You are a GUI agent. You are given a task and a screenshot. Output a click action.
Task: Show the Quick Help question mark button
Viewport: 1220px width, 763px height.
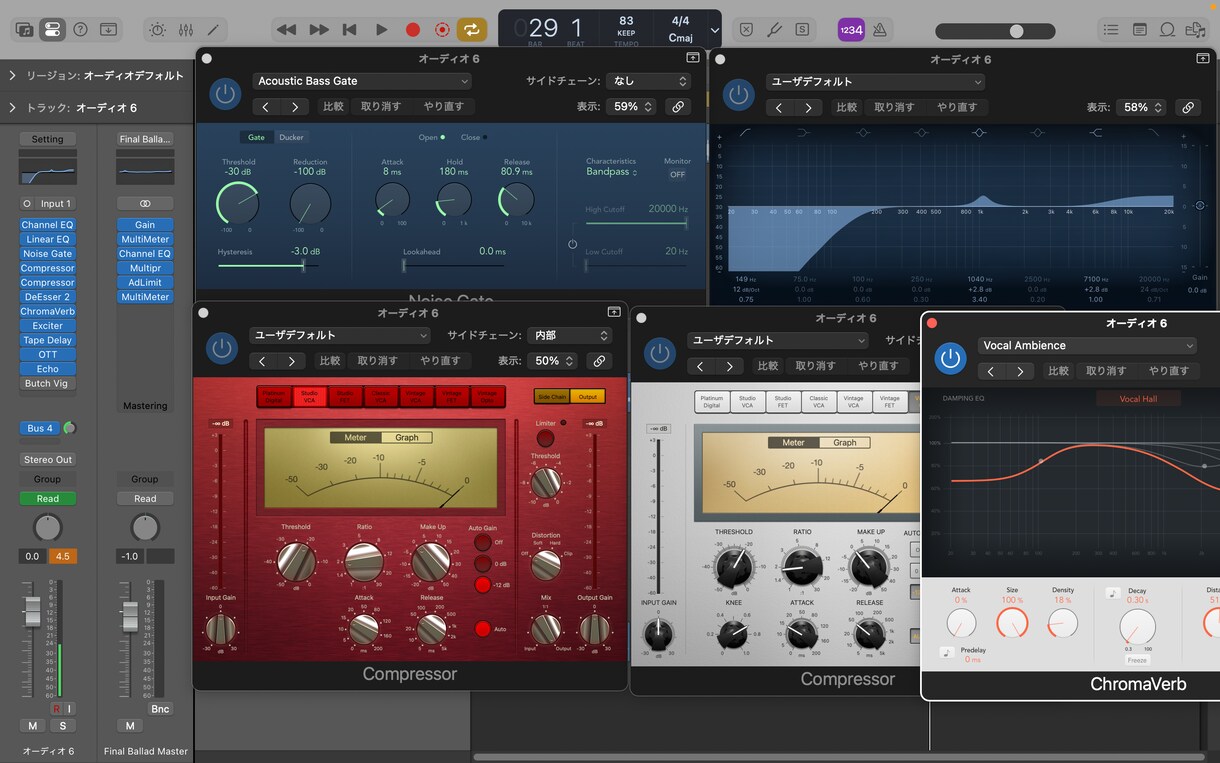(x=81, y=30)
